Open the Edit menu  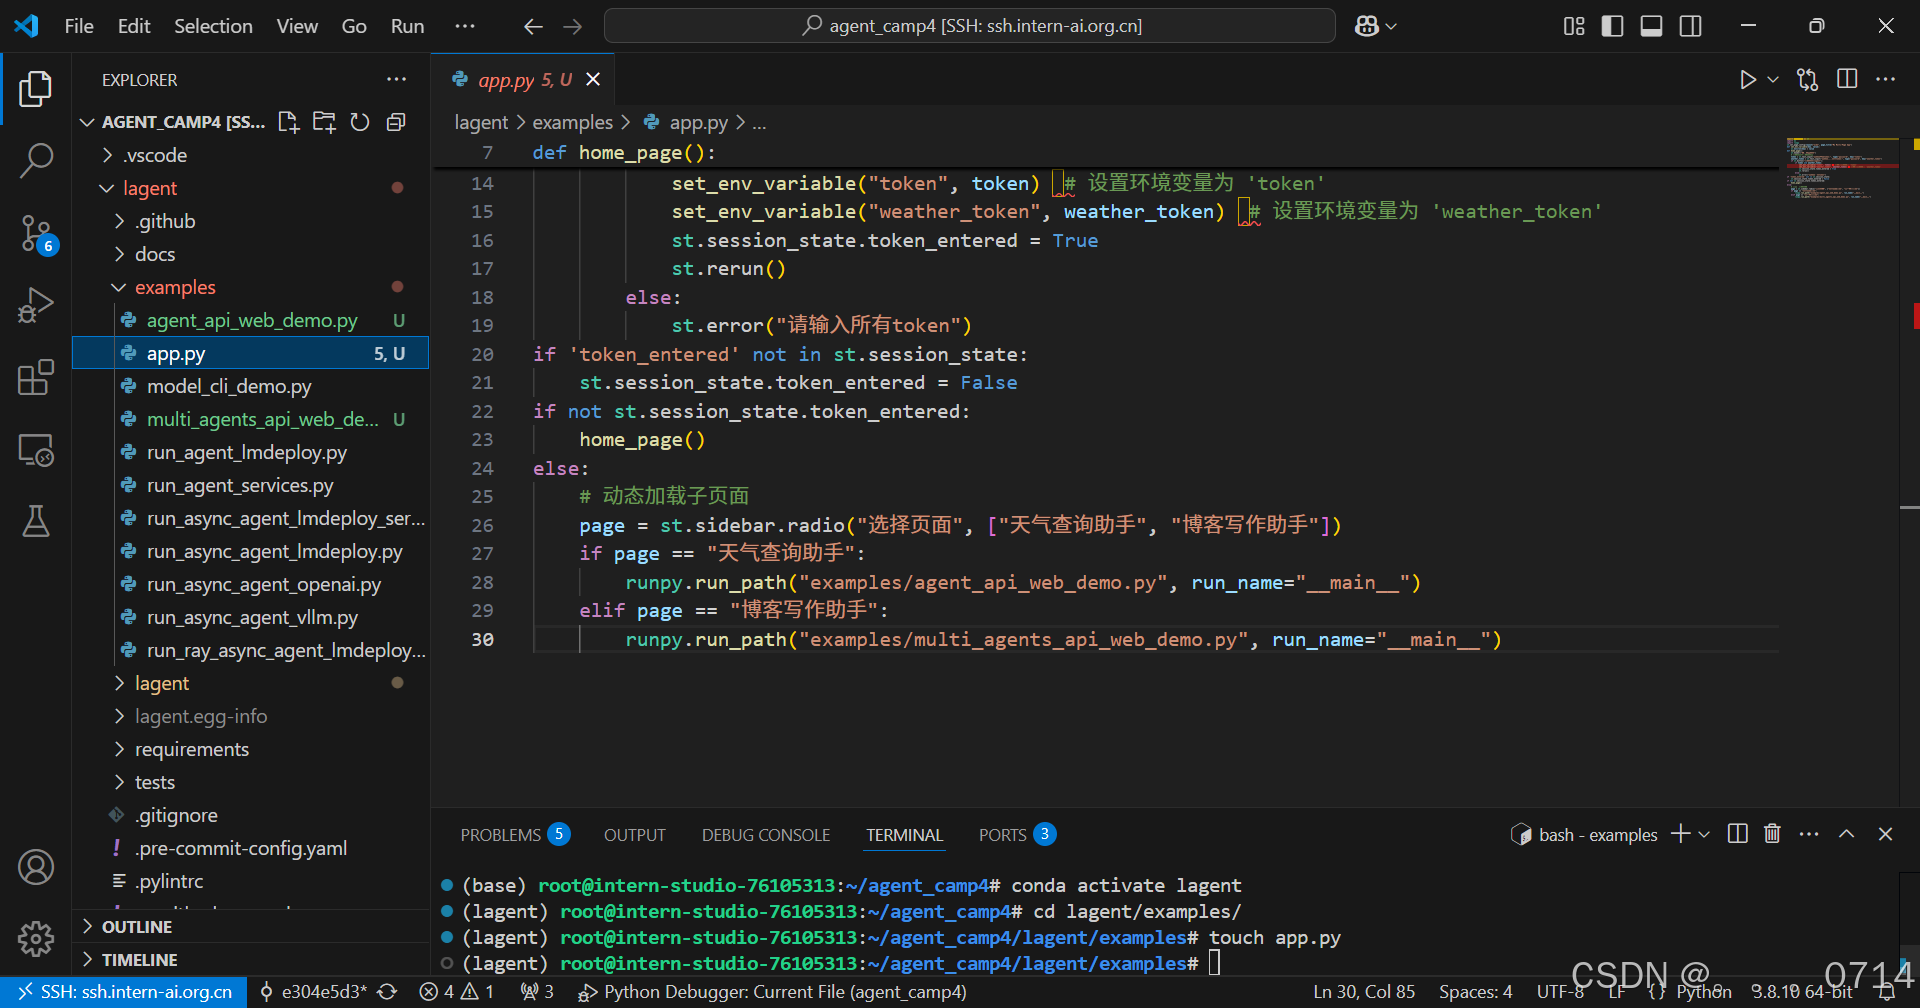pyautogui.click(x=134, y=26)
